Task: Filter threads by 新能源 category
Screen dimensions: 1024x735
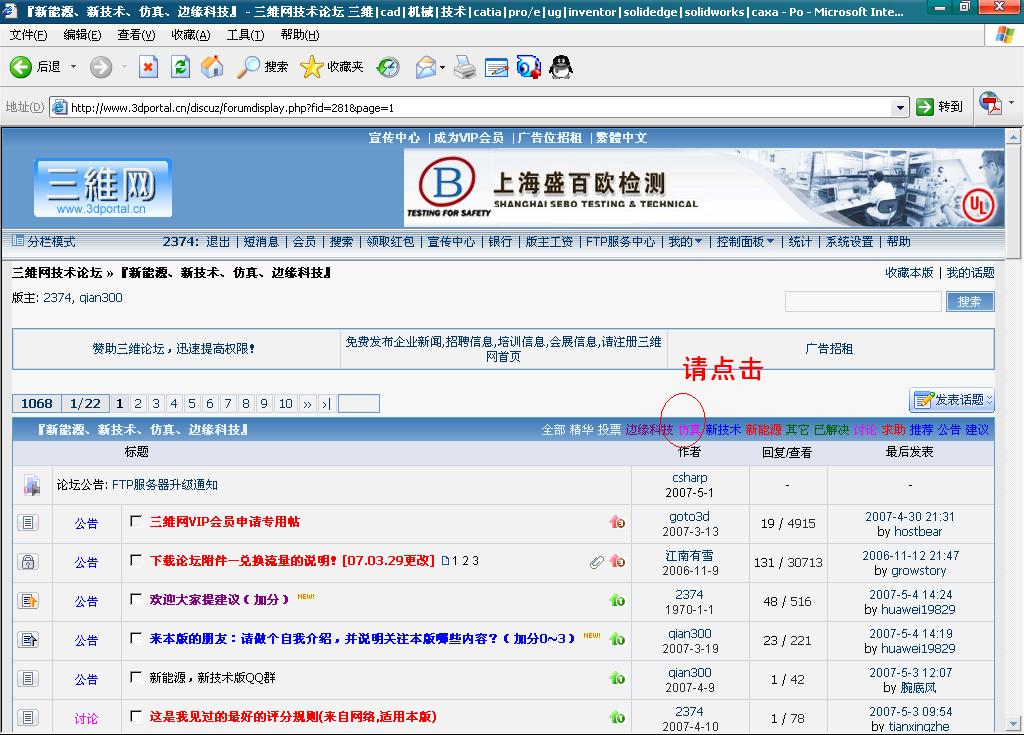Action: click(763, 430)
